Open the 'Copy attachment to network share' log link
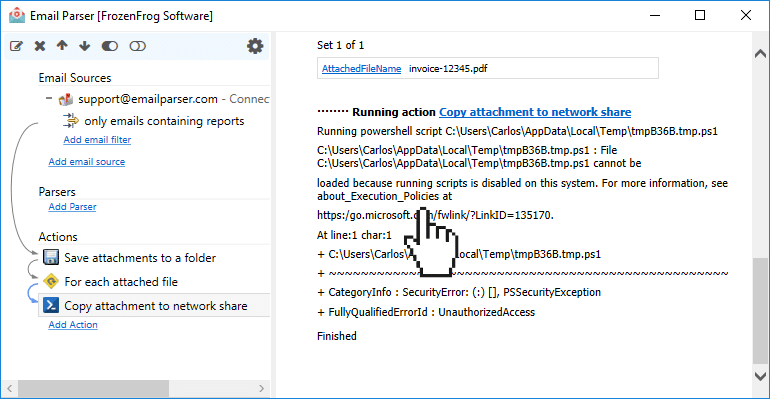The height and width of the screenshot is (399, 770). click(x=535, y=112)
